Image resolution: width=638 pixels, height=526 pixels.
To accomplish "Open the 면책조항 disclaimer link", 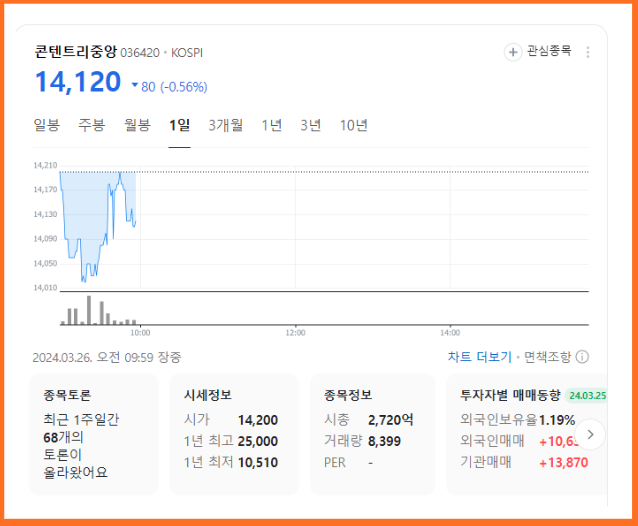I will [548, 357].
